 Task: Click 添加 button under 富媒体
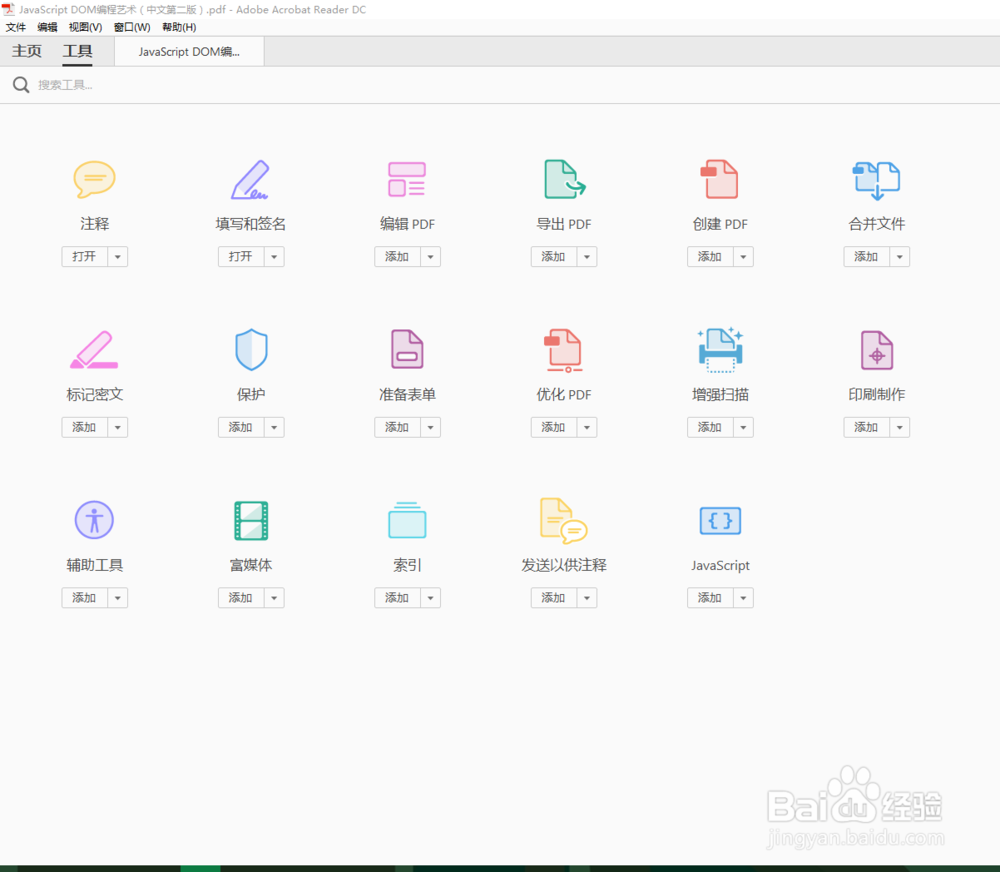(241, 598)
